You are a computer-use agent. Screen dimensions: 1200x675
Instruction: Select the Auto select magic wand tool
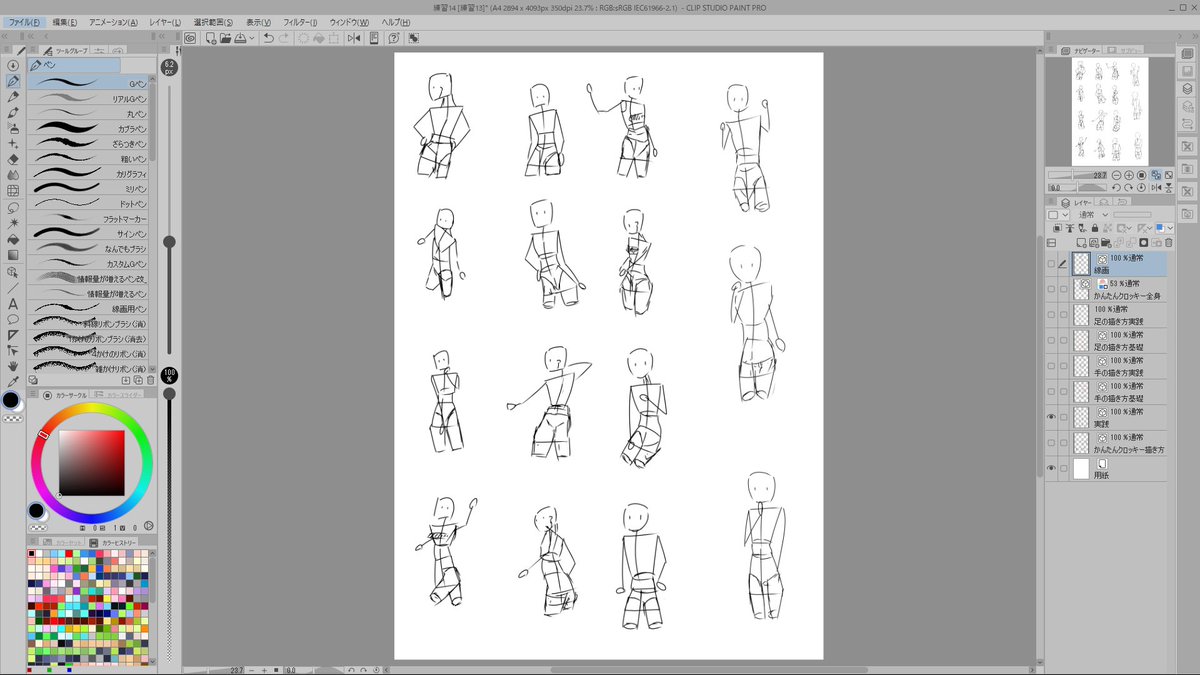13,223
